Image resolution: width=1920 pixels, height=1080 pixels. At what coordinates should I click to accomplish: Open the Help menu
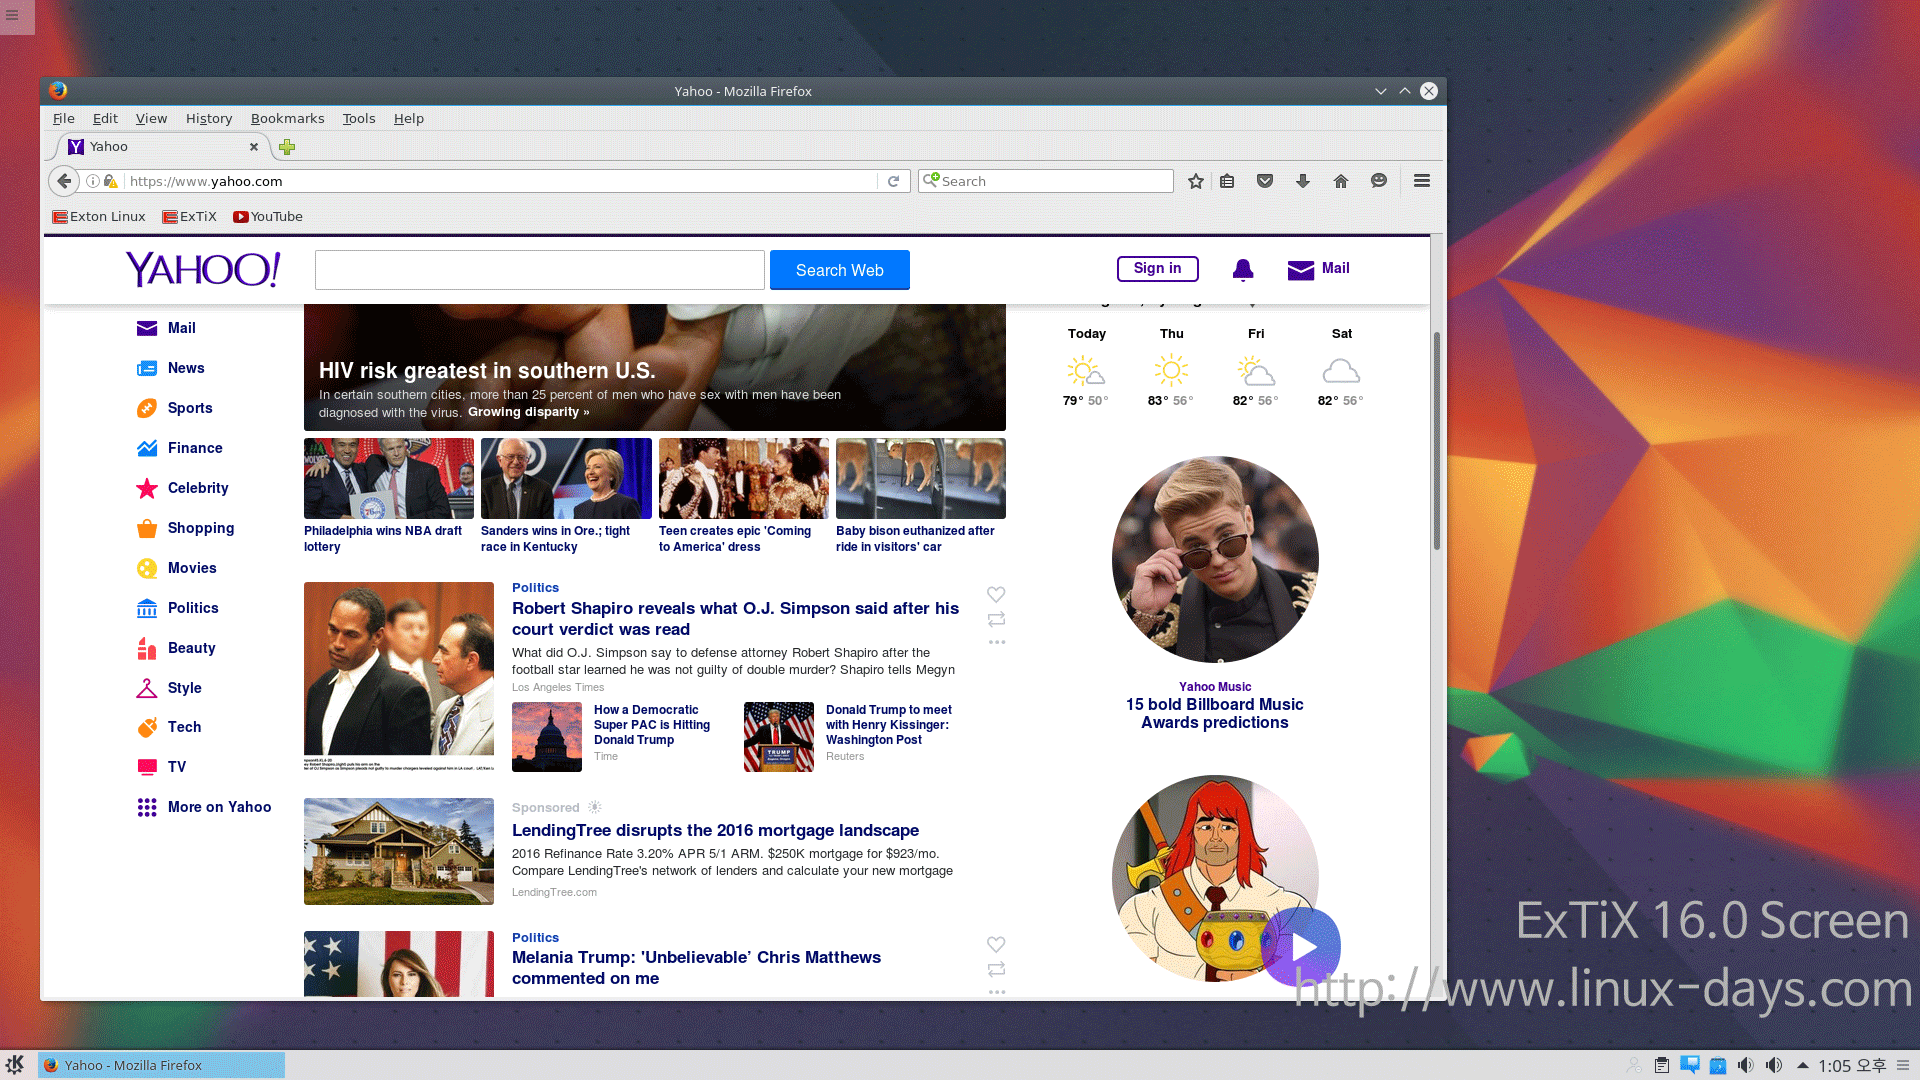409,118
